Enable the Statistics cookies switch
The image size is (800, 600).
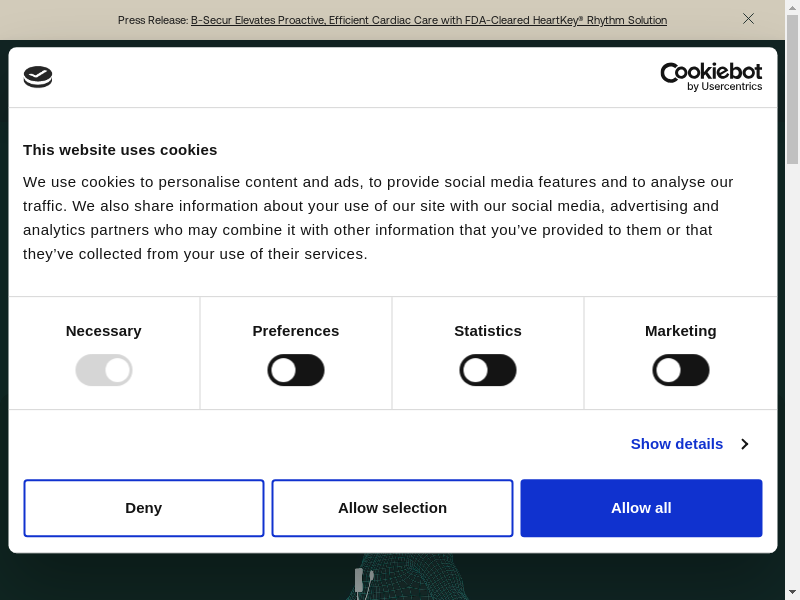488,370
